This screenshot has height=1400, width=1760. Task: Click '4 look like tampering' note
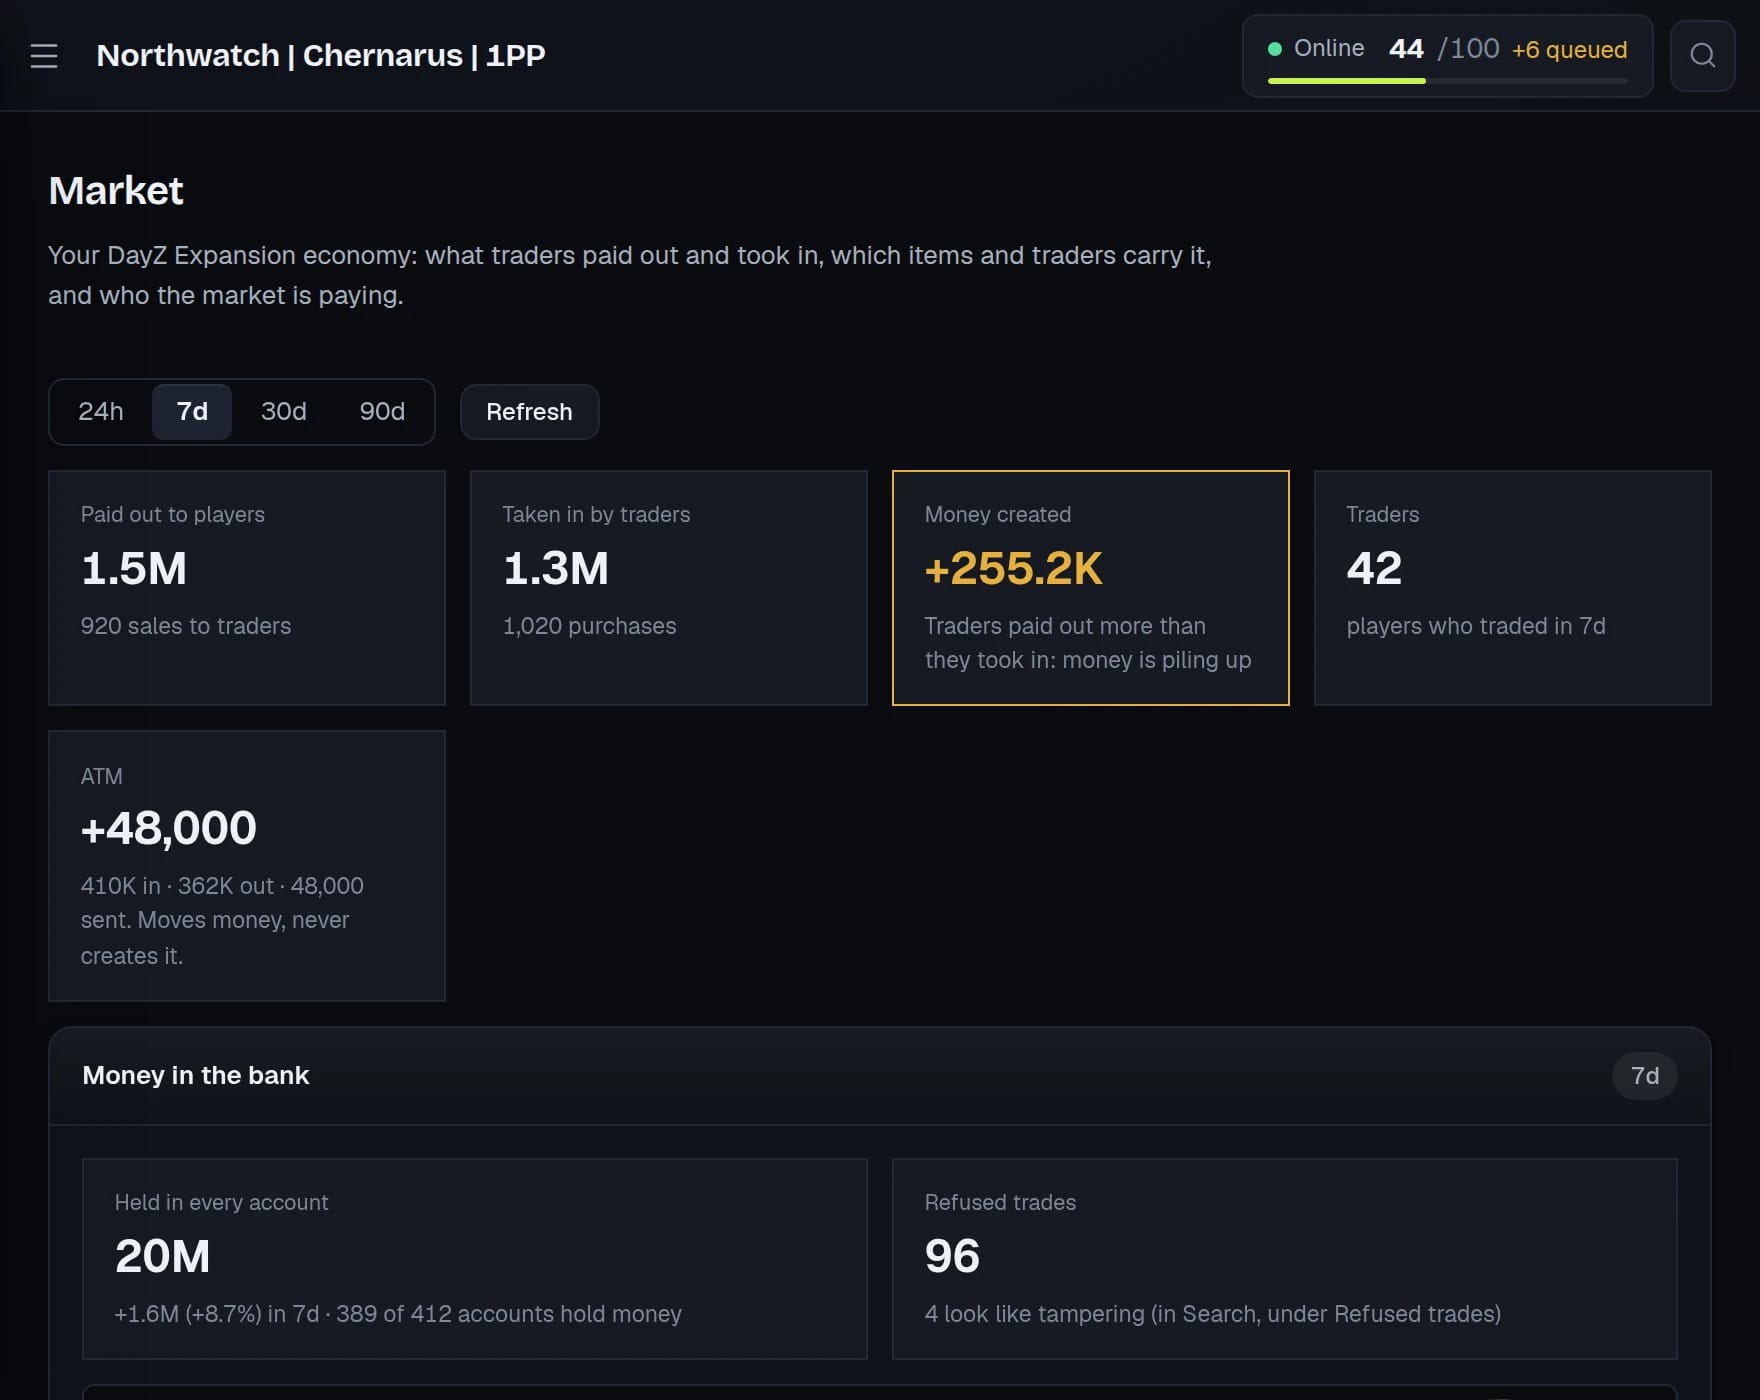[x=1034, y=1314]
